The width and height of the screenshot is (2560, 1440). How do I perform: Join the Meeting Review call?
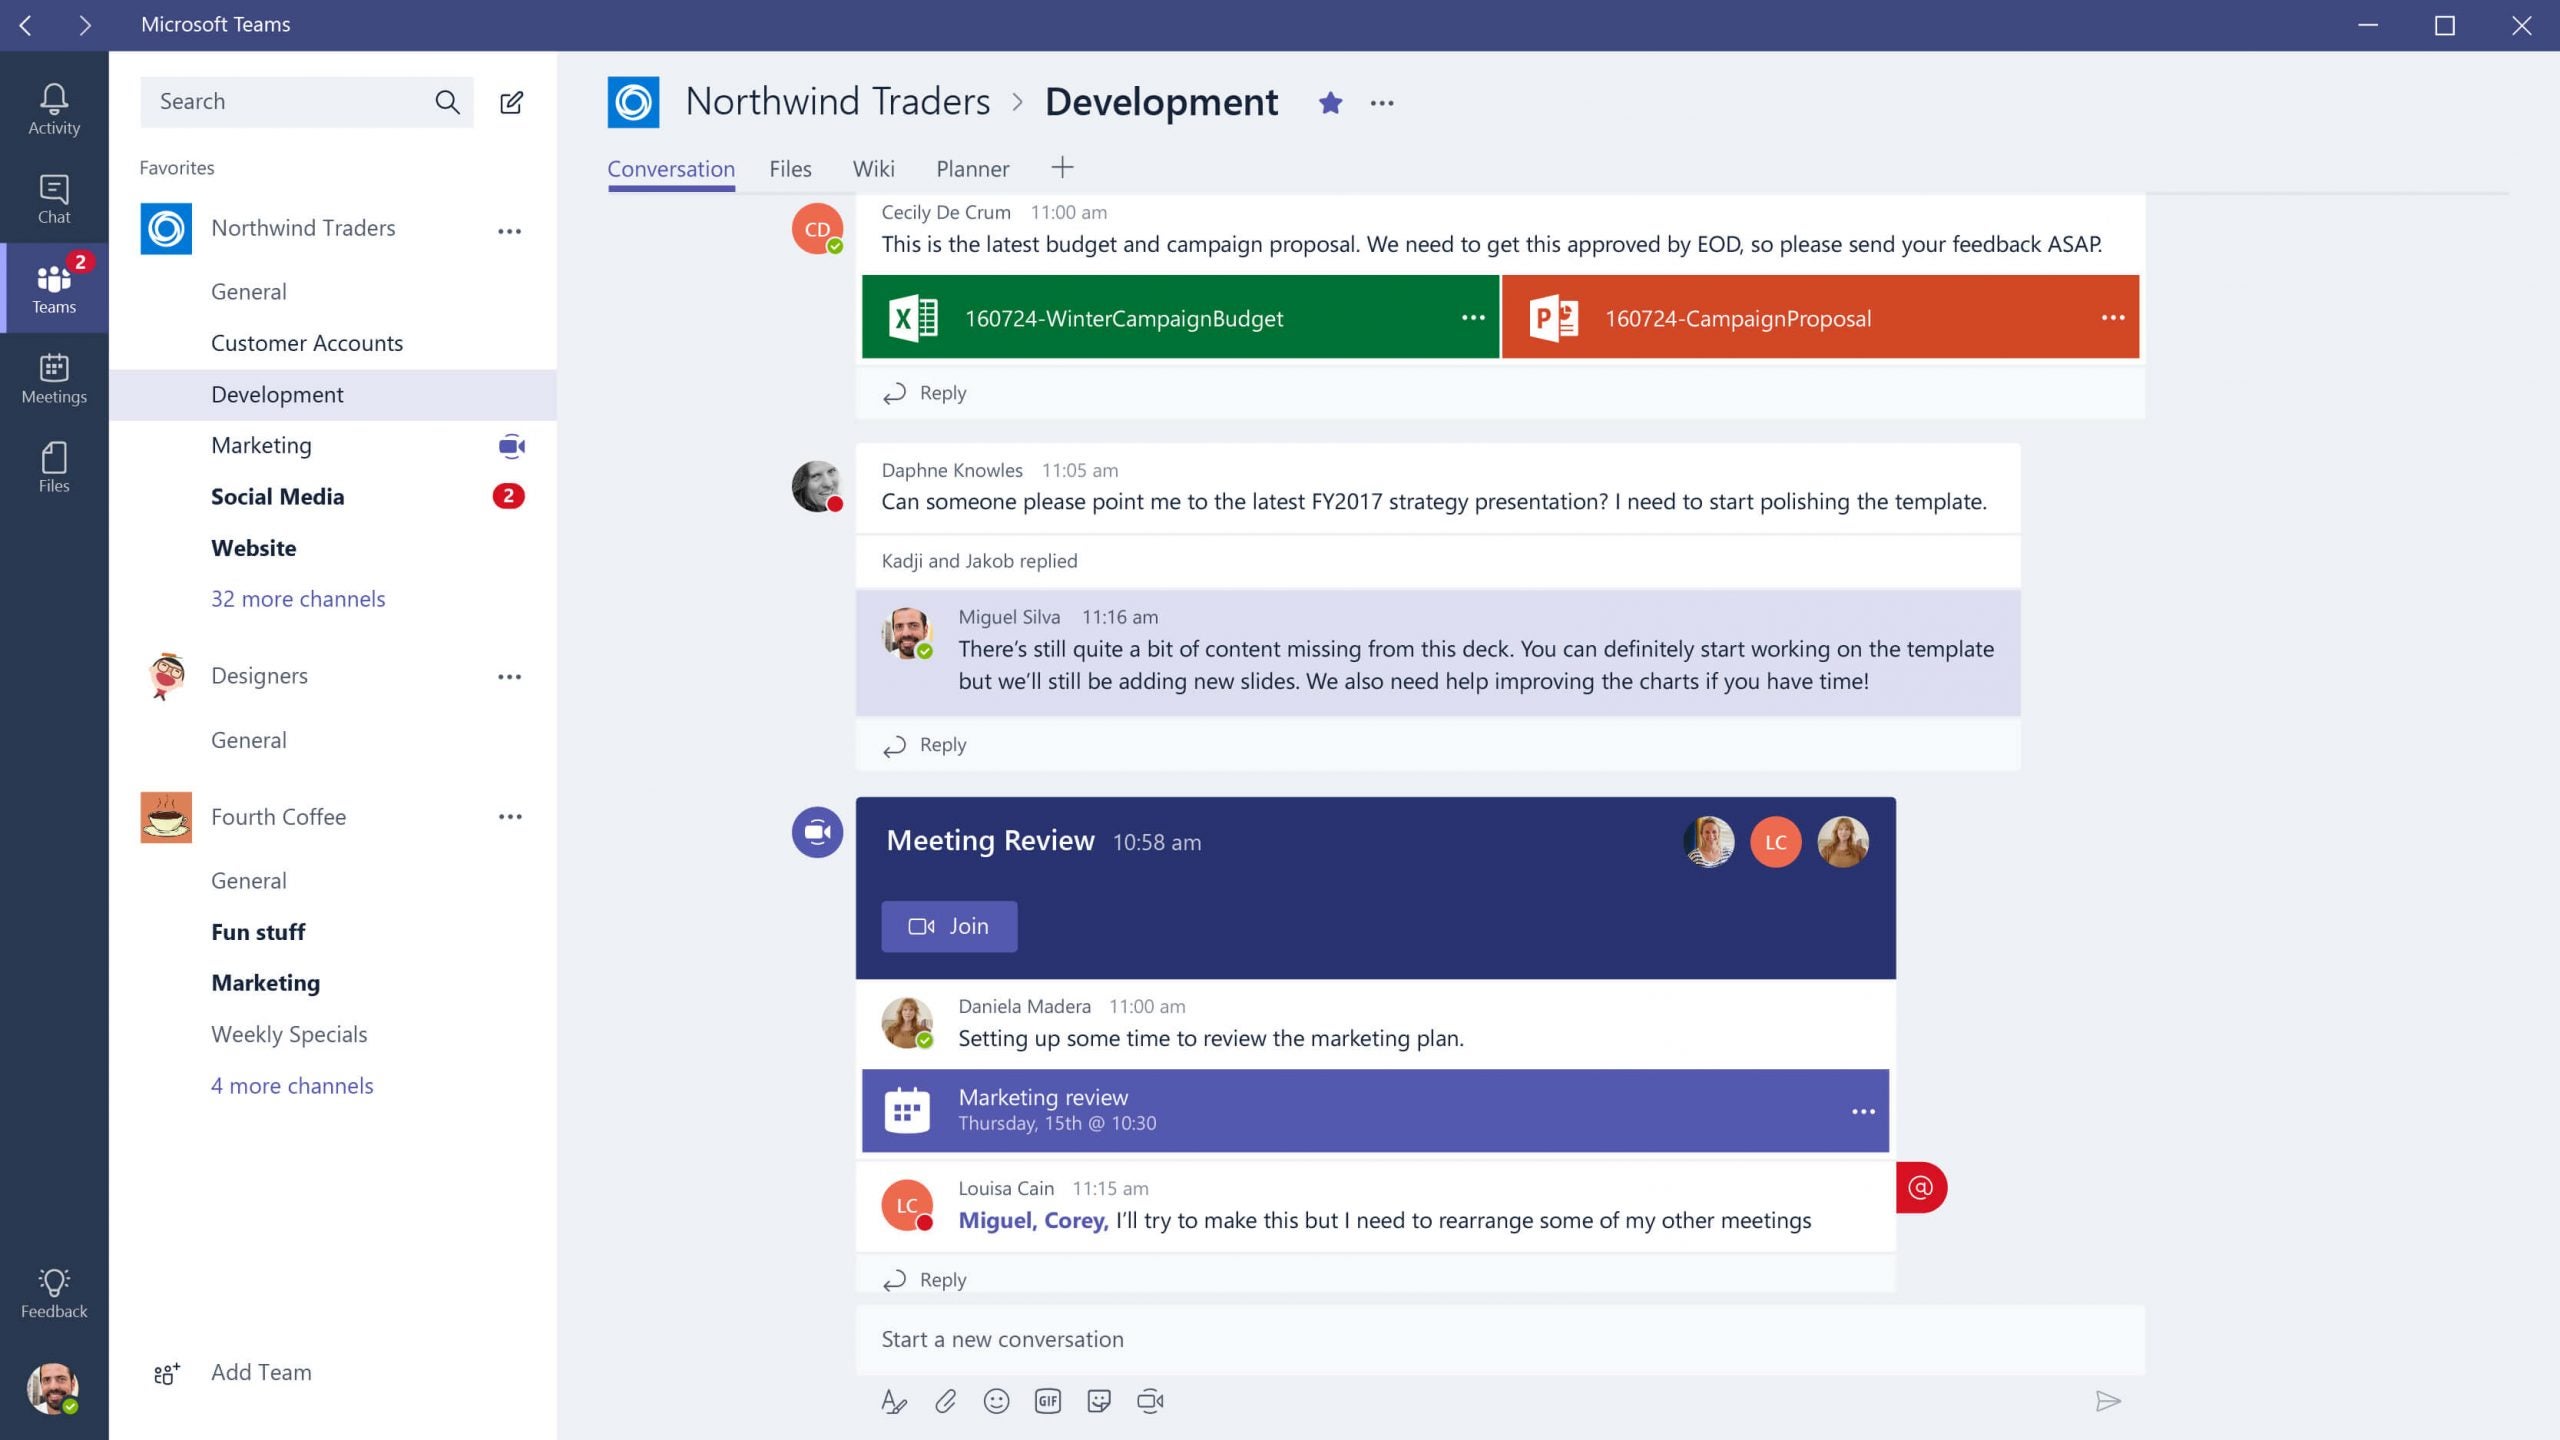(x=949, y=925)
